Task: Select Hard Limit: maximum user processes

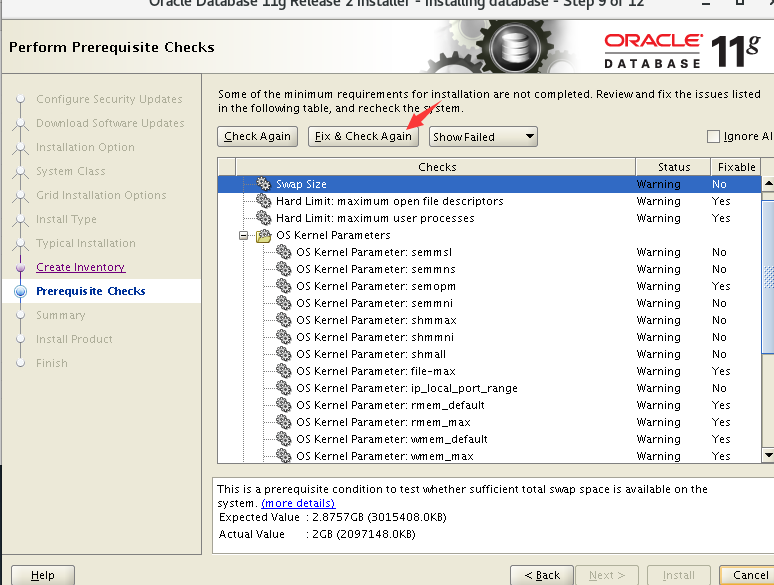Action: pyautogui.click(x=489, y=218)
